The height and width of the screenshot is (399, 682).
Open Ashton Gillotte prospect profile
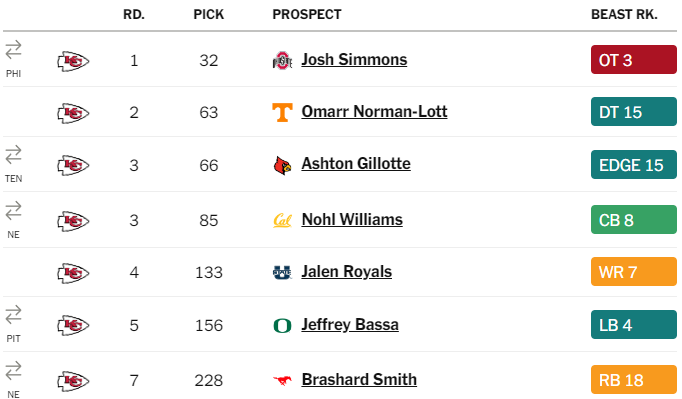(x=356, y=164)
